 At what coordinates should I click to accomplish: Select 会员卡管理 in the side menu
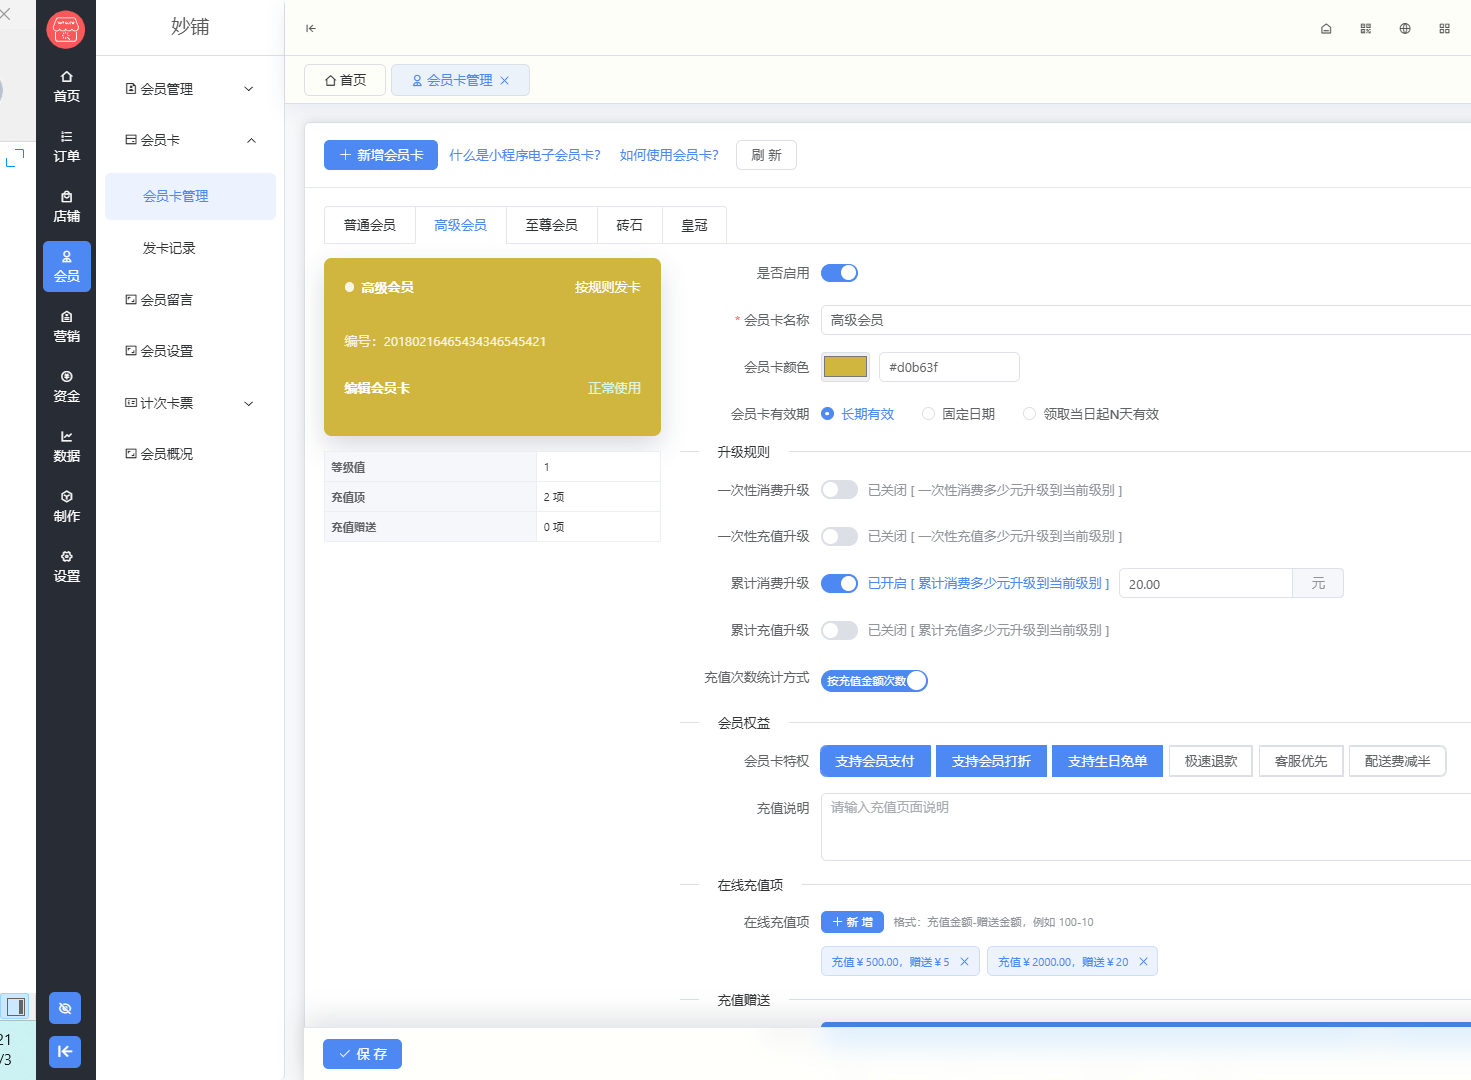[190, 196]
